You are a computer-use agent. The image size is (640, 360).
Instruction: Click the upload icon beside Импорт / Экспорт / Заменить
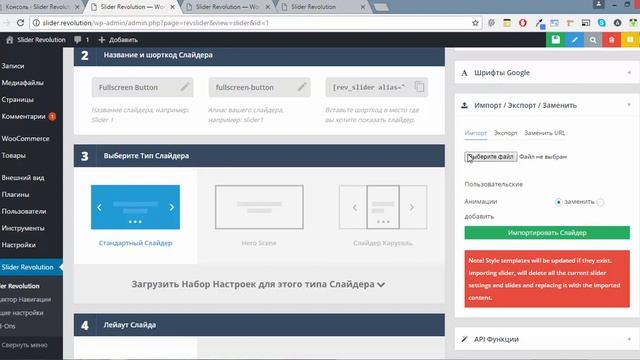click(x=464, y=105)
